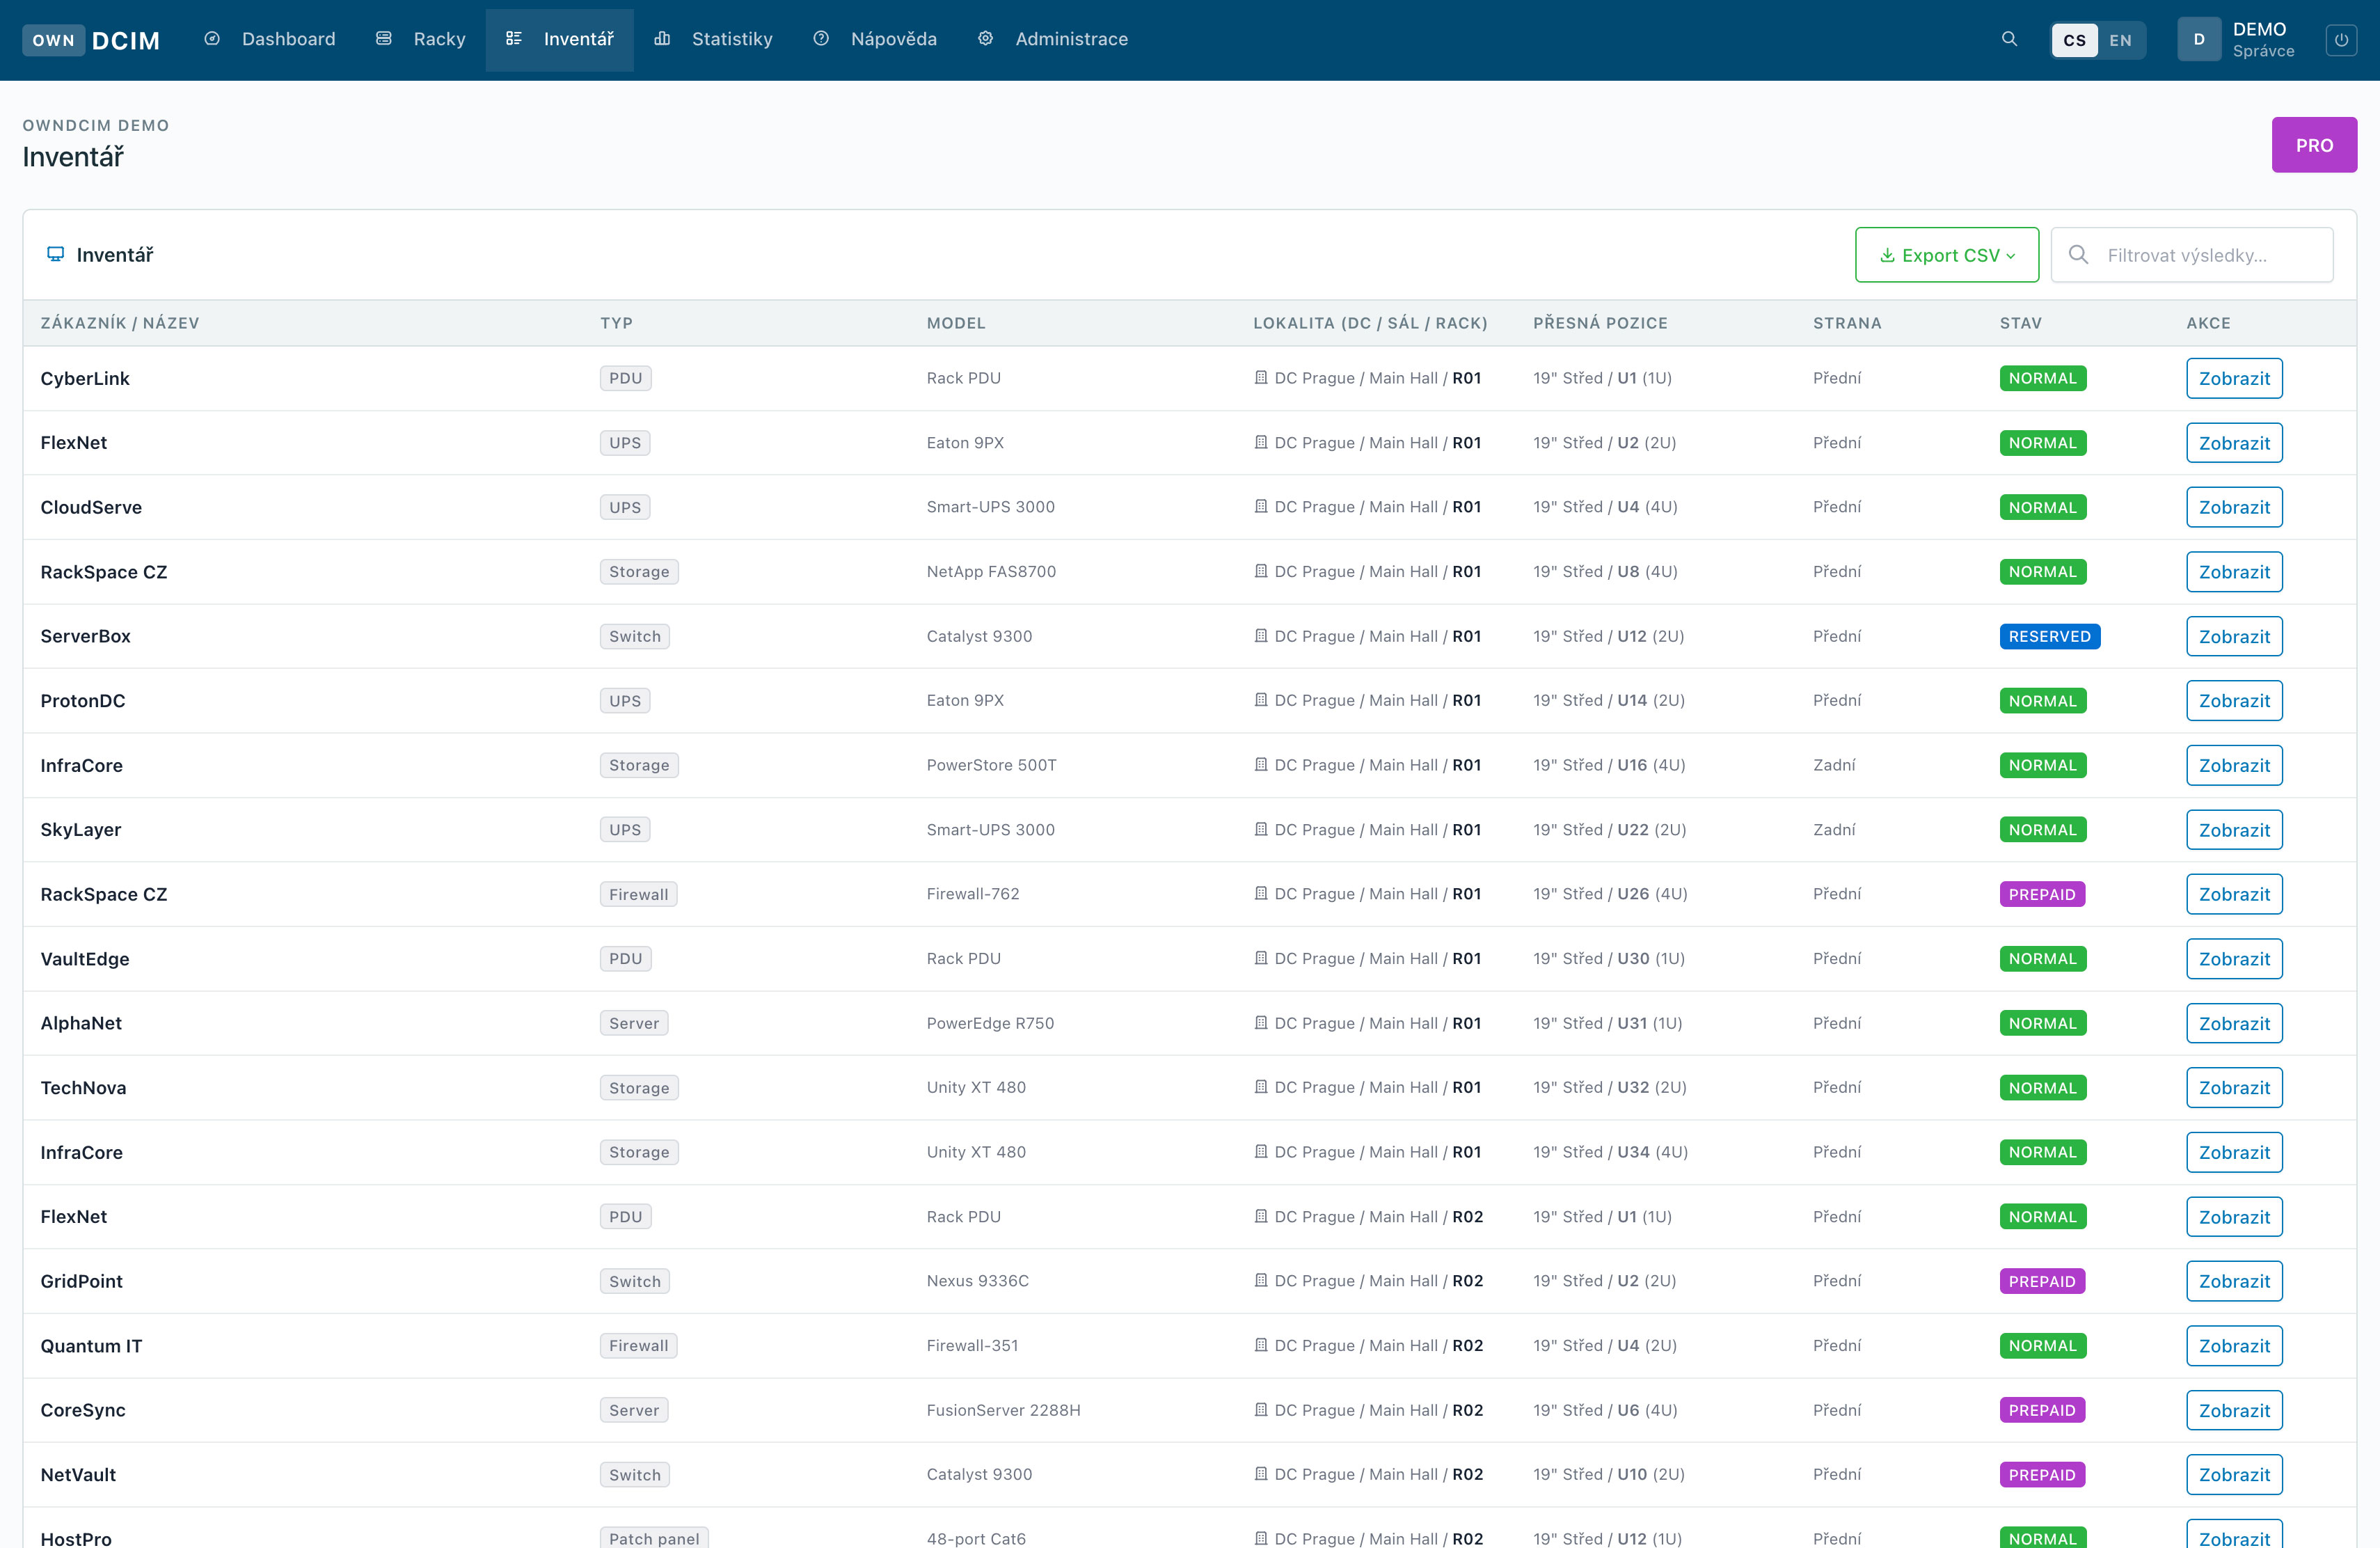Viewport: 2380px width, 1548px height.
Task: Click the Nápověda question mark icon
Action: (821, 39)
